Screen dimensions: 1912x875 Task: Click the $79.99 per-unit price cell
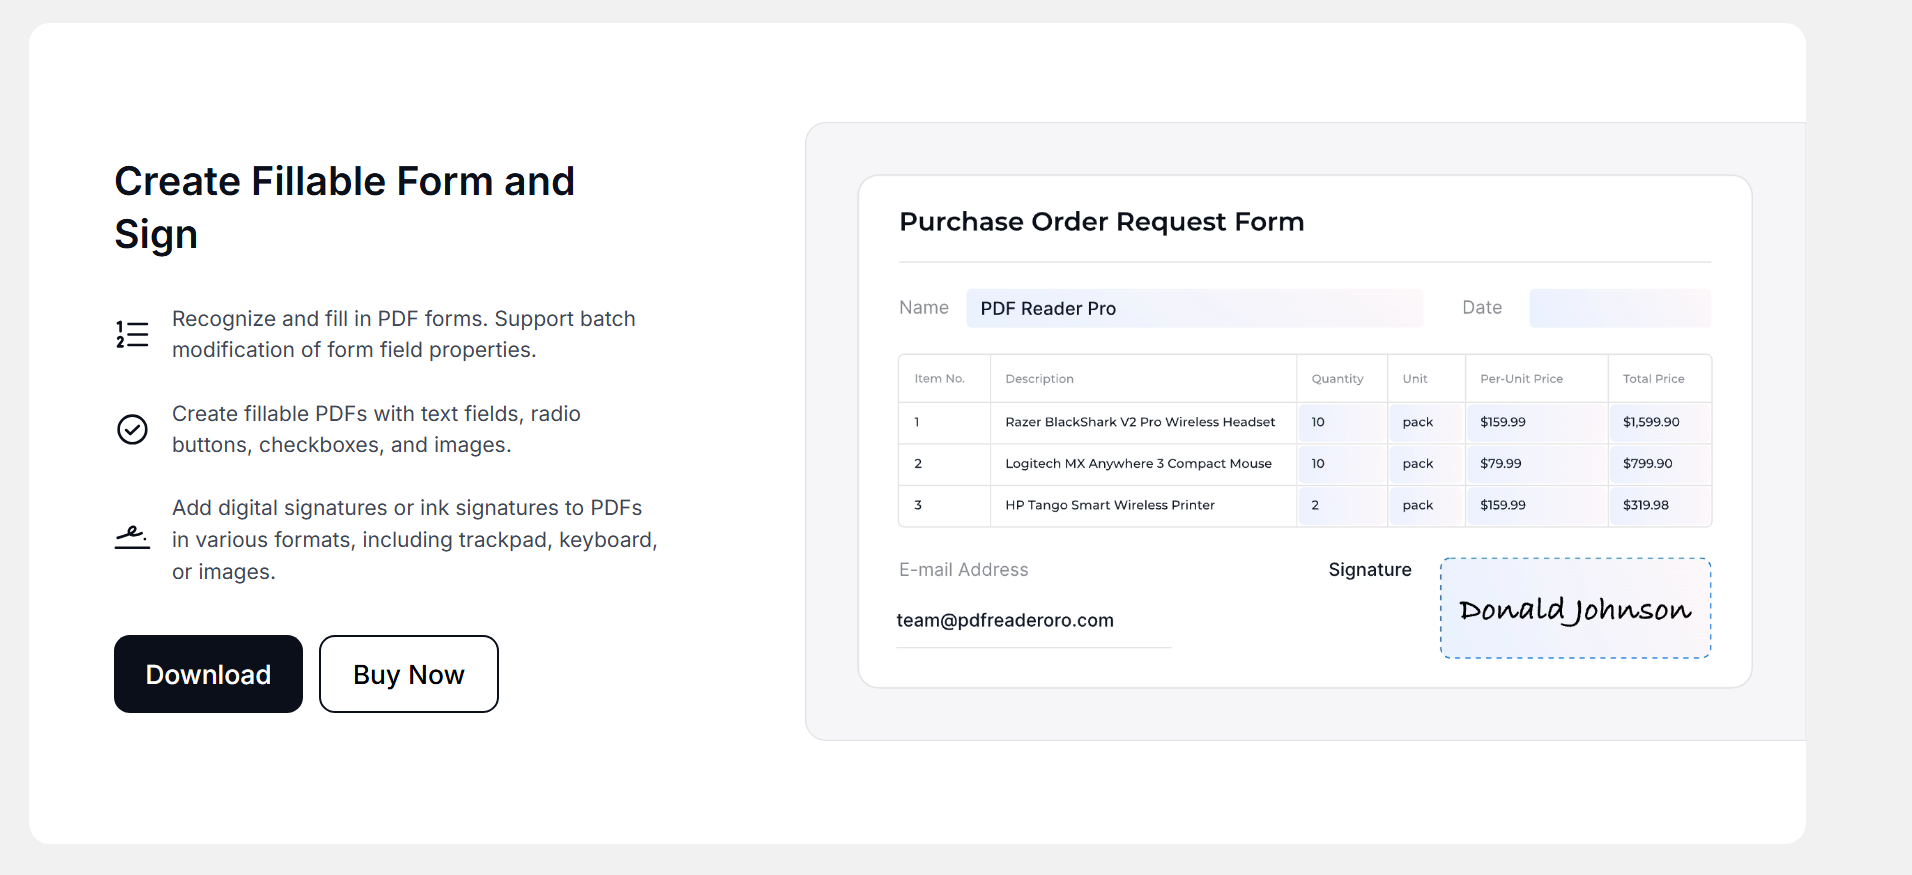pyautogui.click(x=1536, y=464)
